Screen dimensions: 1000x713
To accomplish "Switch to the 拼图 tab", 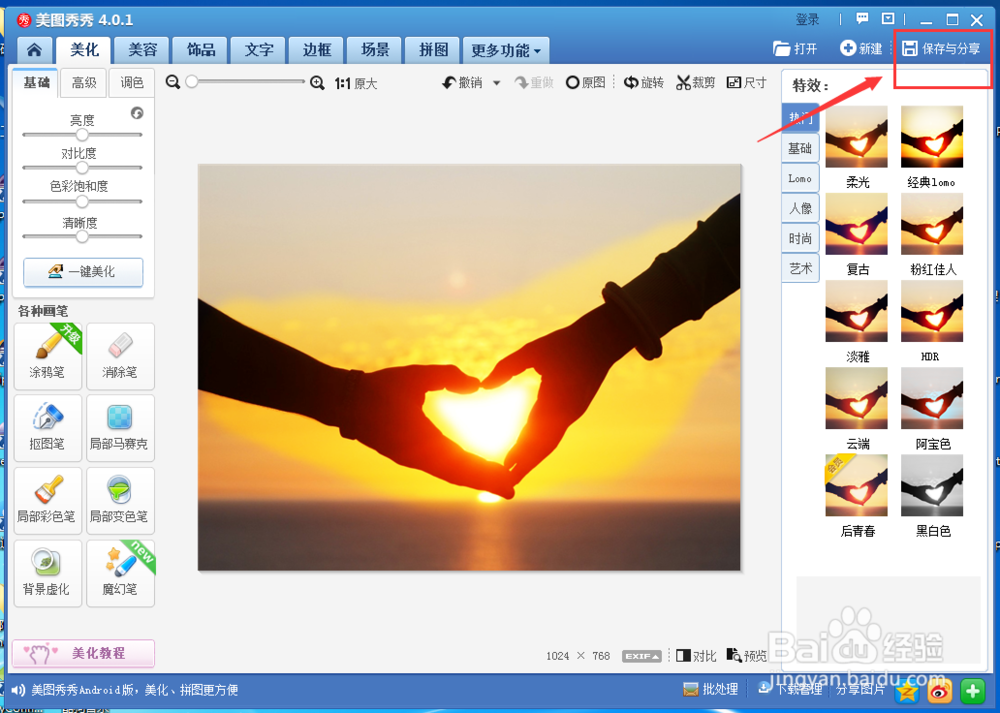I will click(x=433, y=50).
